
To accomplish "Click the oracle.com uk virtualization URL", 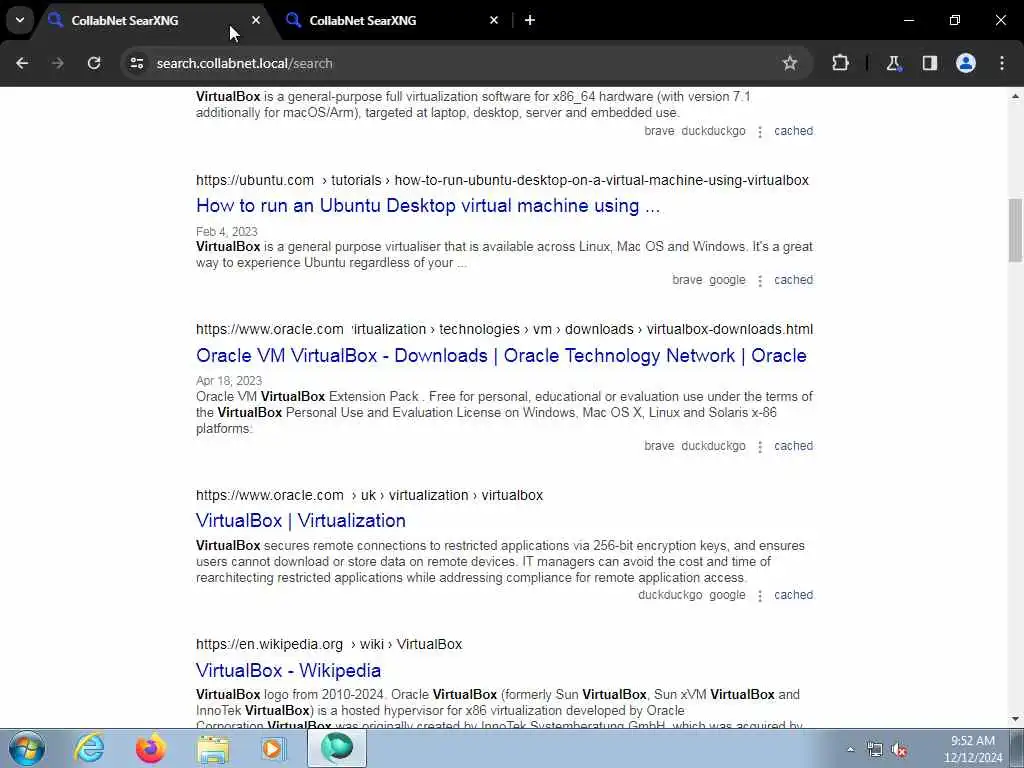I will pos(369,495).
